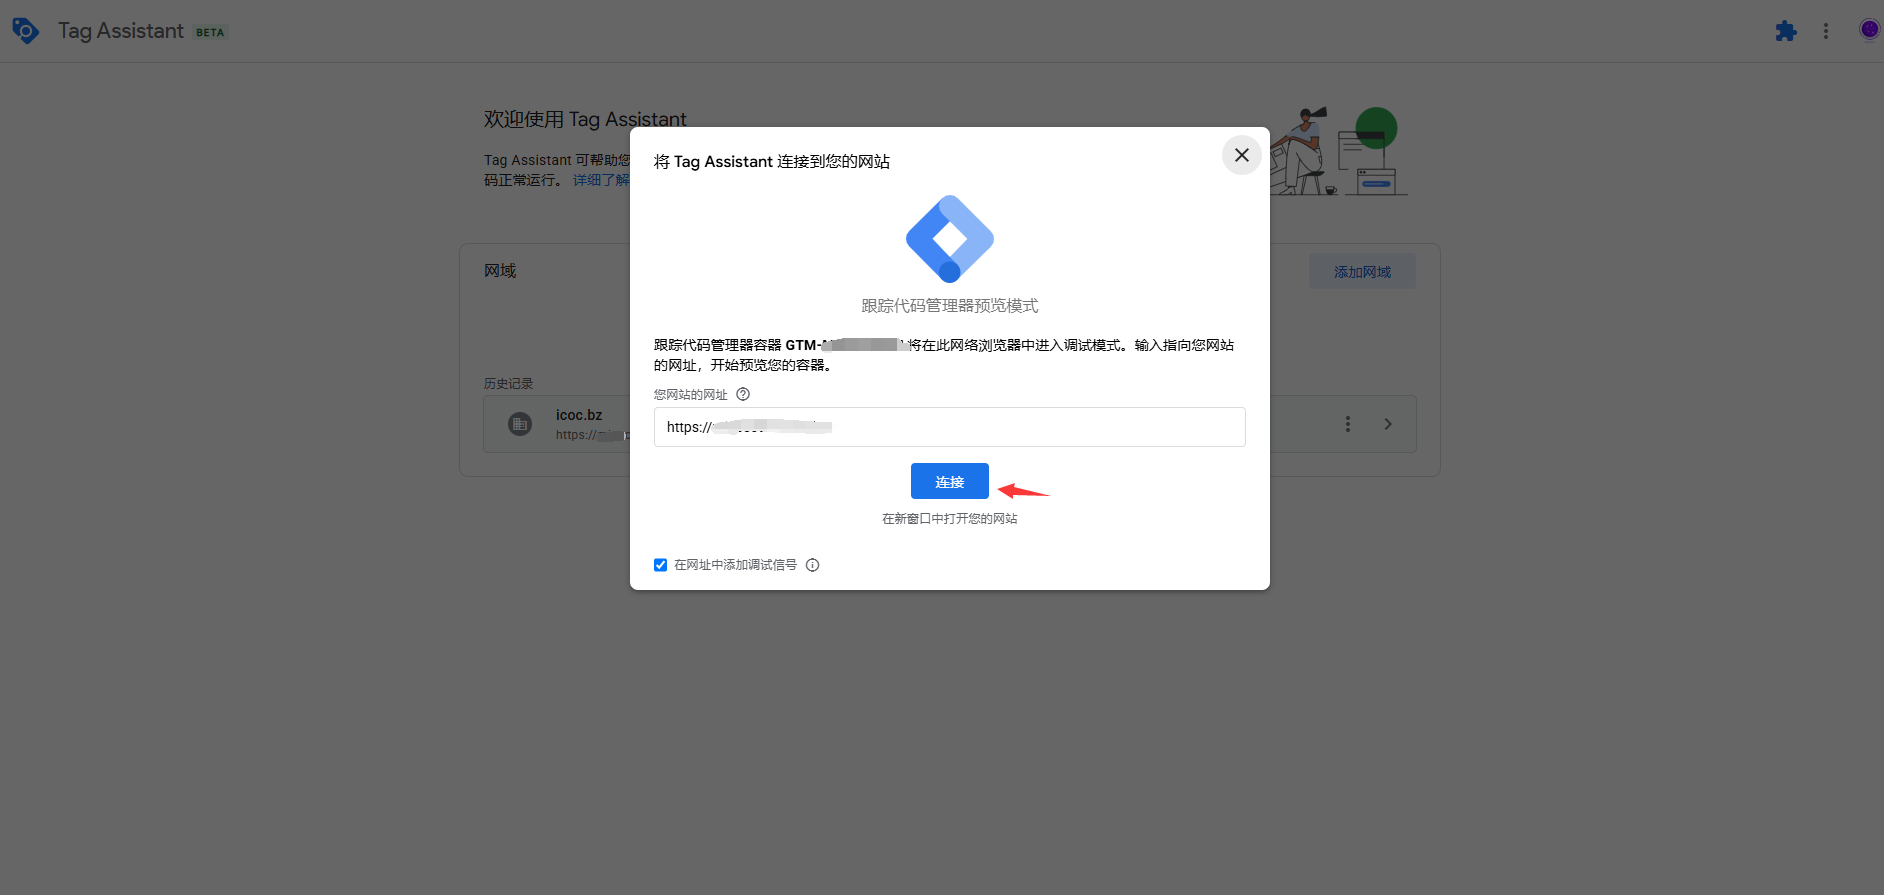Click the website URL input field
Screen dimensions: 1884x895
point(950,427)
